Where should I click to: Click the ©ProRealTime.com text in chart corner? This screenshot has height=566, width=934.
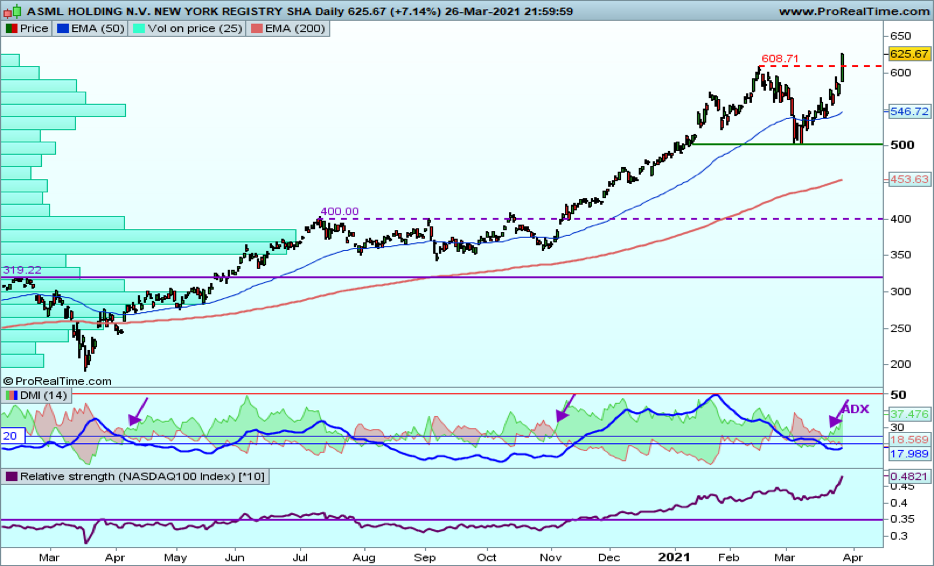pyautogui.click(x=57, y=381)
